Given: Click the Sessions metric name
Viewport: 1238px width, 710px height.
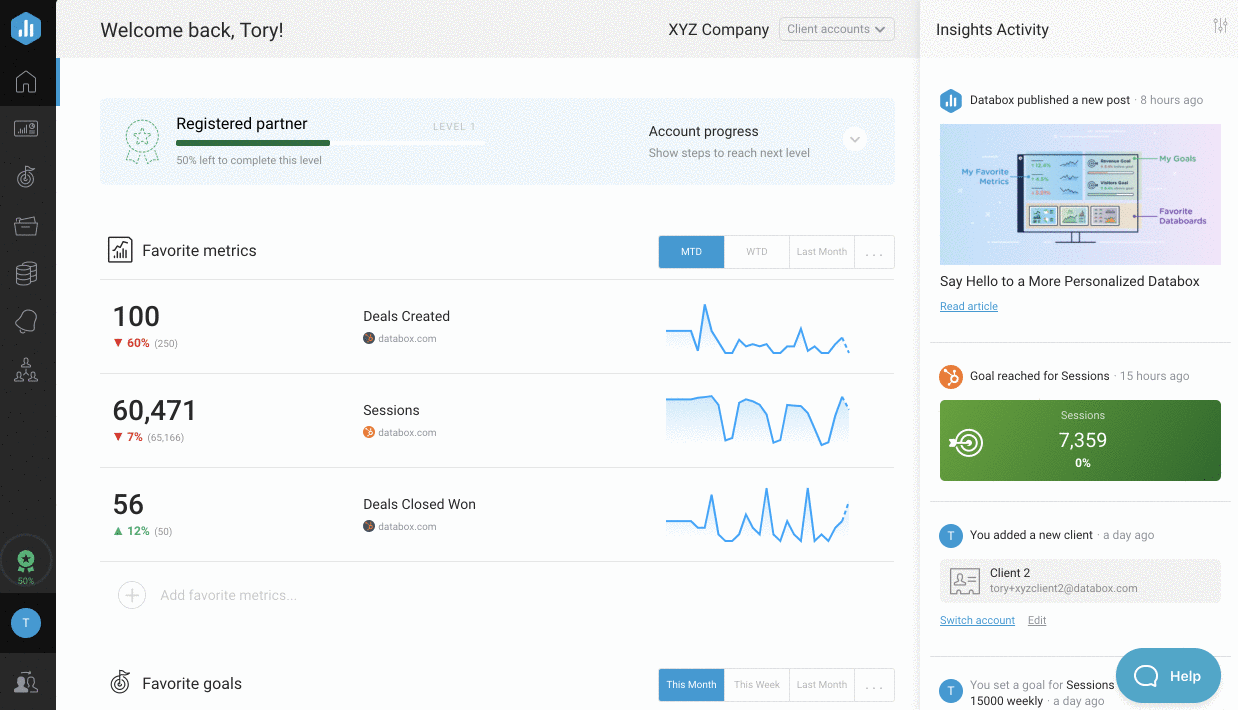Looking at the screenshot, I should pos(391,410).
